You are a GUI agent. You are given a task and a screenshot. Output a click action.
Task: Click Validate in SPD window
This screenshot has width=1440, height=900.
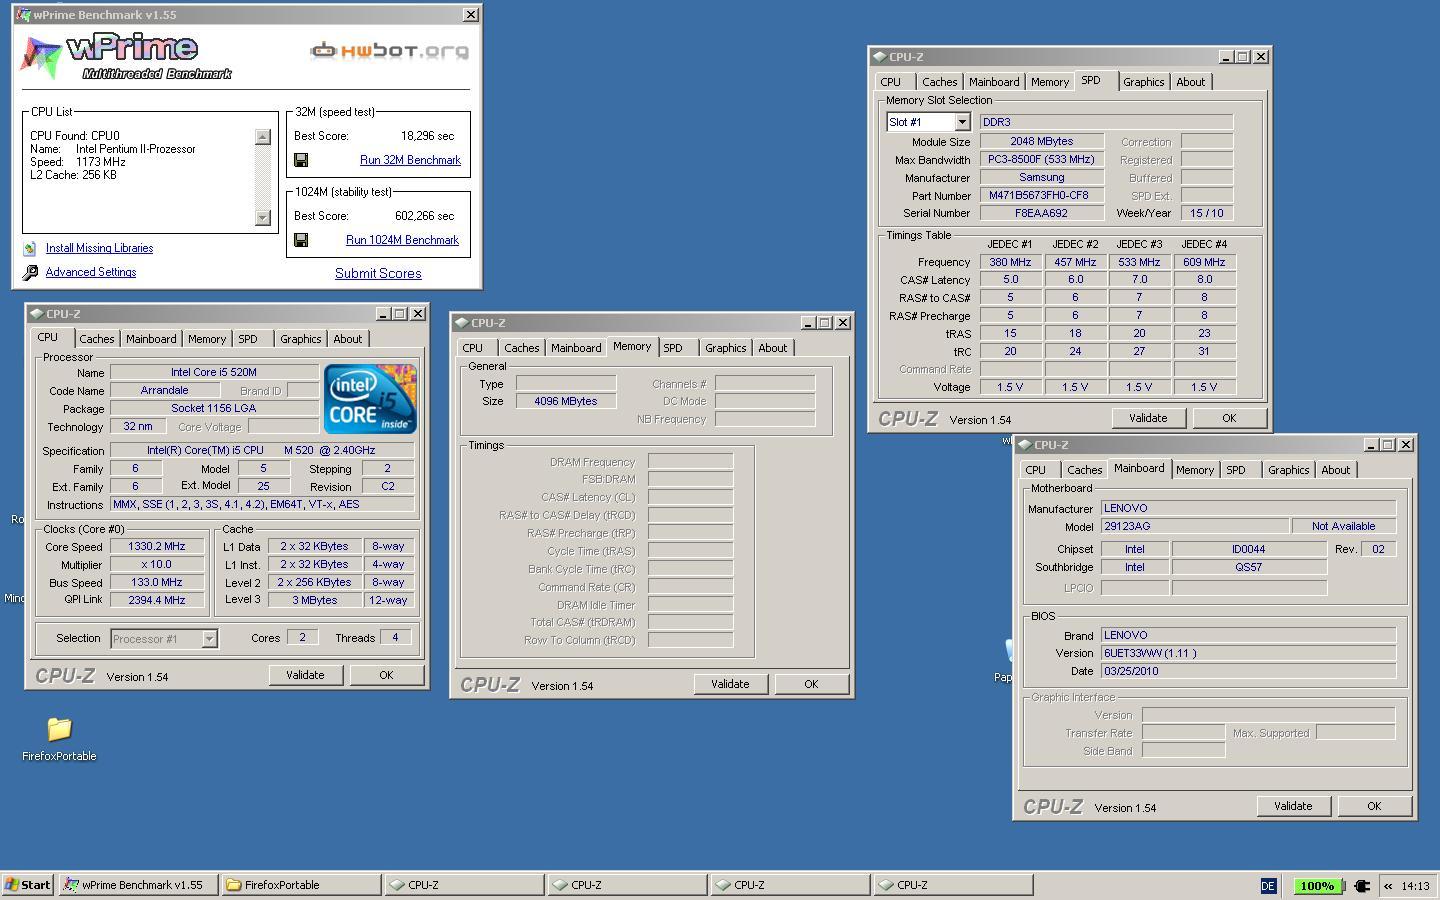[1148, 418]
